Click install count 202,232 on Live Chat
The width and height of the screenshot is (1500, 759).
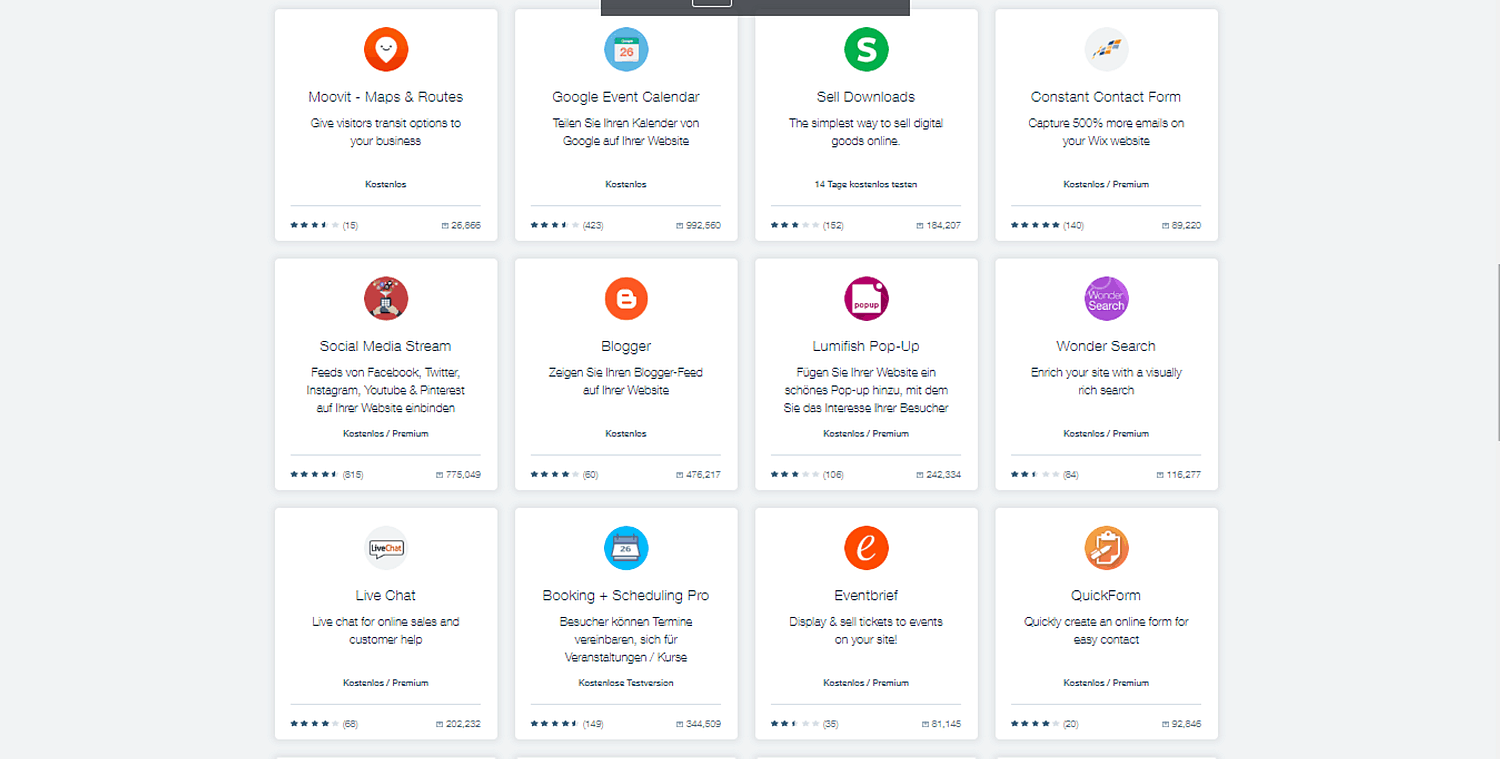(x=458, y=724)
